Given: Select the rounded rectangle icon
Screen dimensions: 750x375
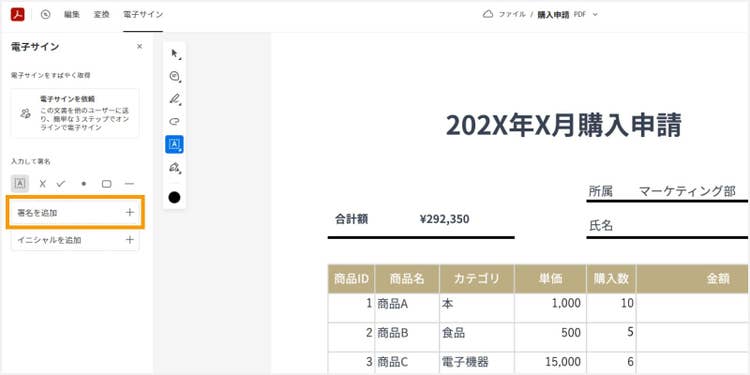Looking at the screenshot, I should 107,184.
